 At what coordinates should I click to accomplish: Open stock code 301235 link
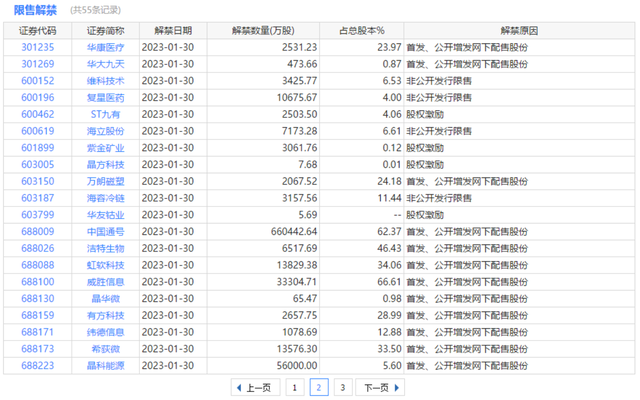[x=38, y=47]
